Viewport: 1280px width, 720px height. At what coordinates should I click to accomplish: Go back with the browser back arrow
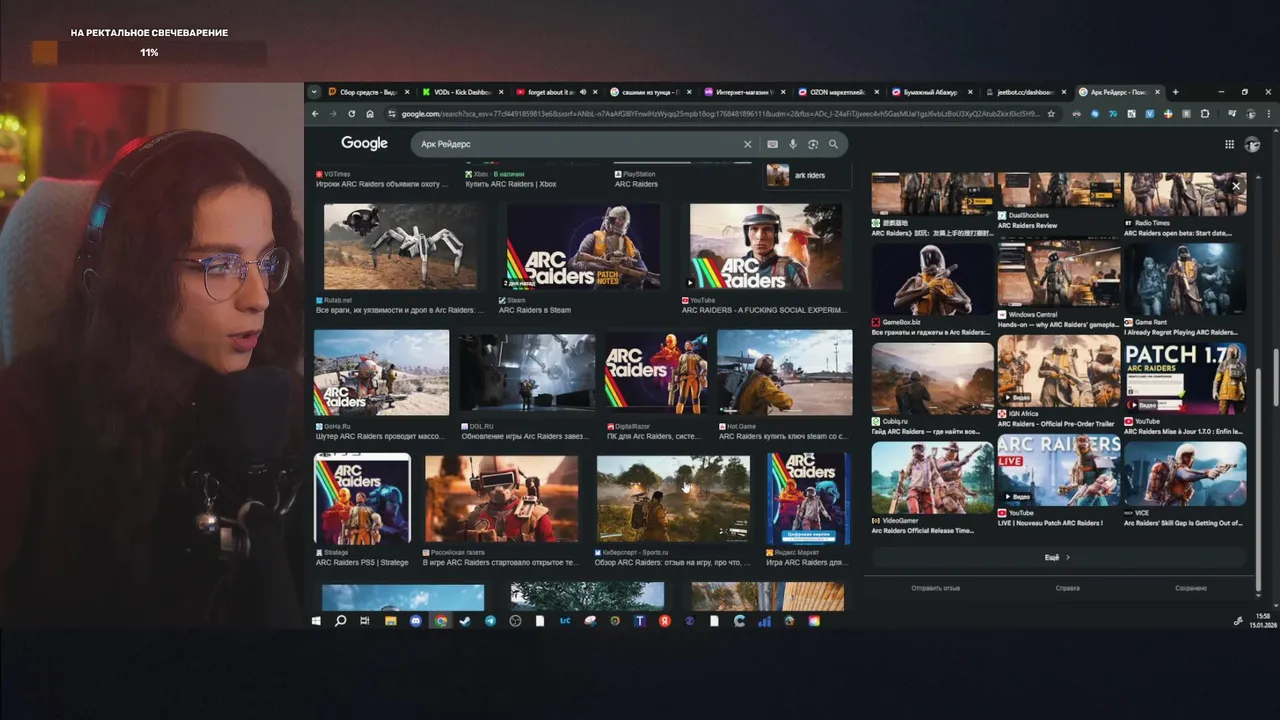pos(315,114)
